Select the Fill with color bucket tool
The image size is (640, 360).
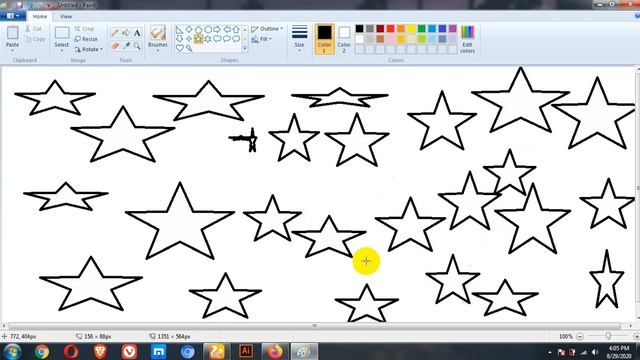126,33
